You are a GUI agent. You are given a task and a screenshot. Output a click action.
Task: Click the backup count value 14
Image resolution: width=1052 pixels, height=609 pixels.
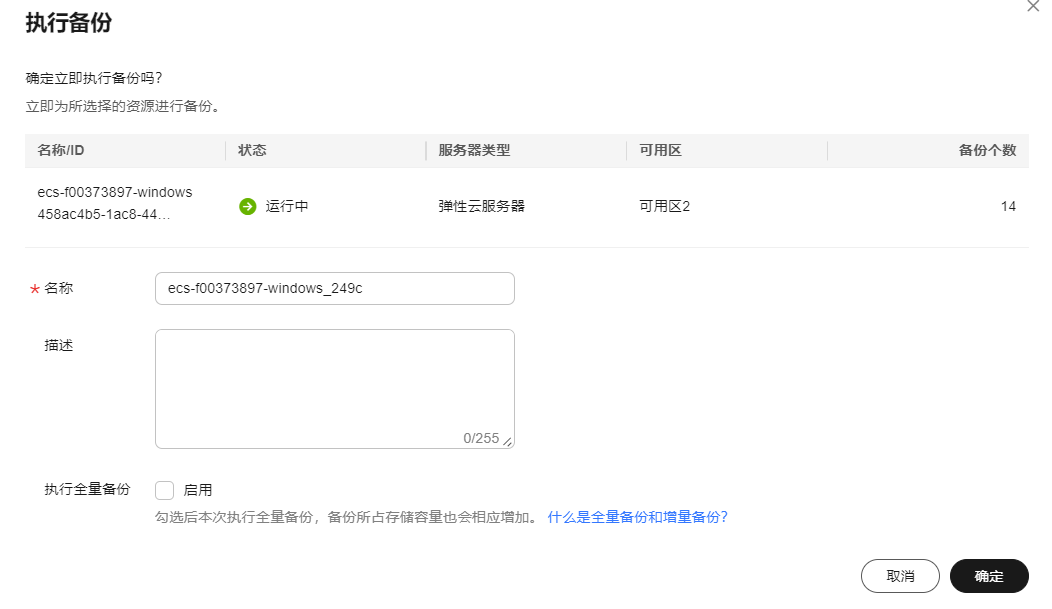pos(1008,207)
